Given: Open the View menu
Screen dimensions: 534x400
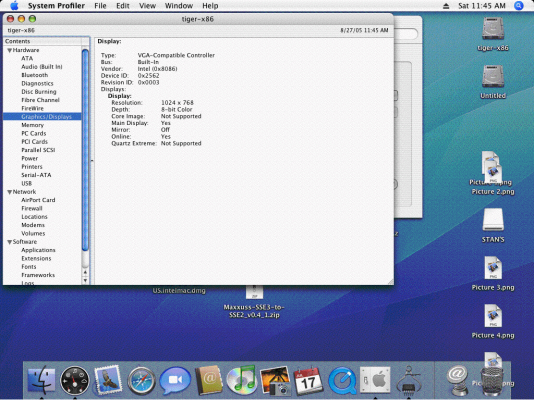Looking at the screenshot, I should (x=147, y=5).
